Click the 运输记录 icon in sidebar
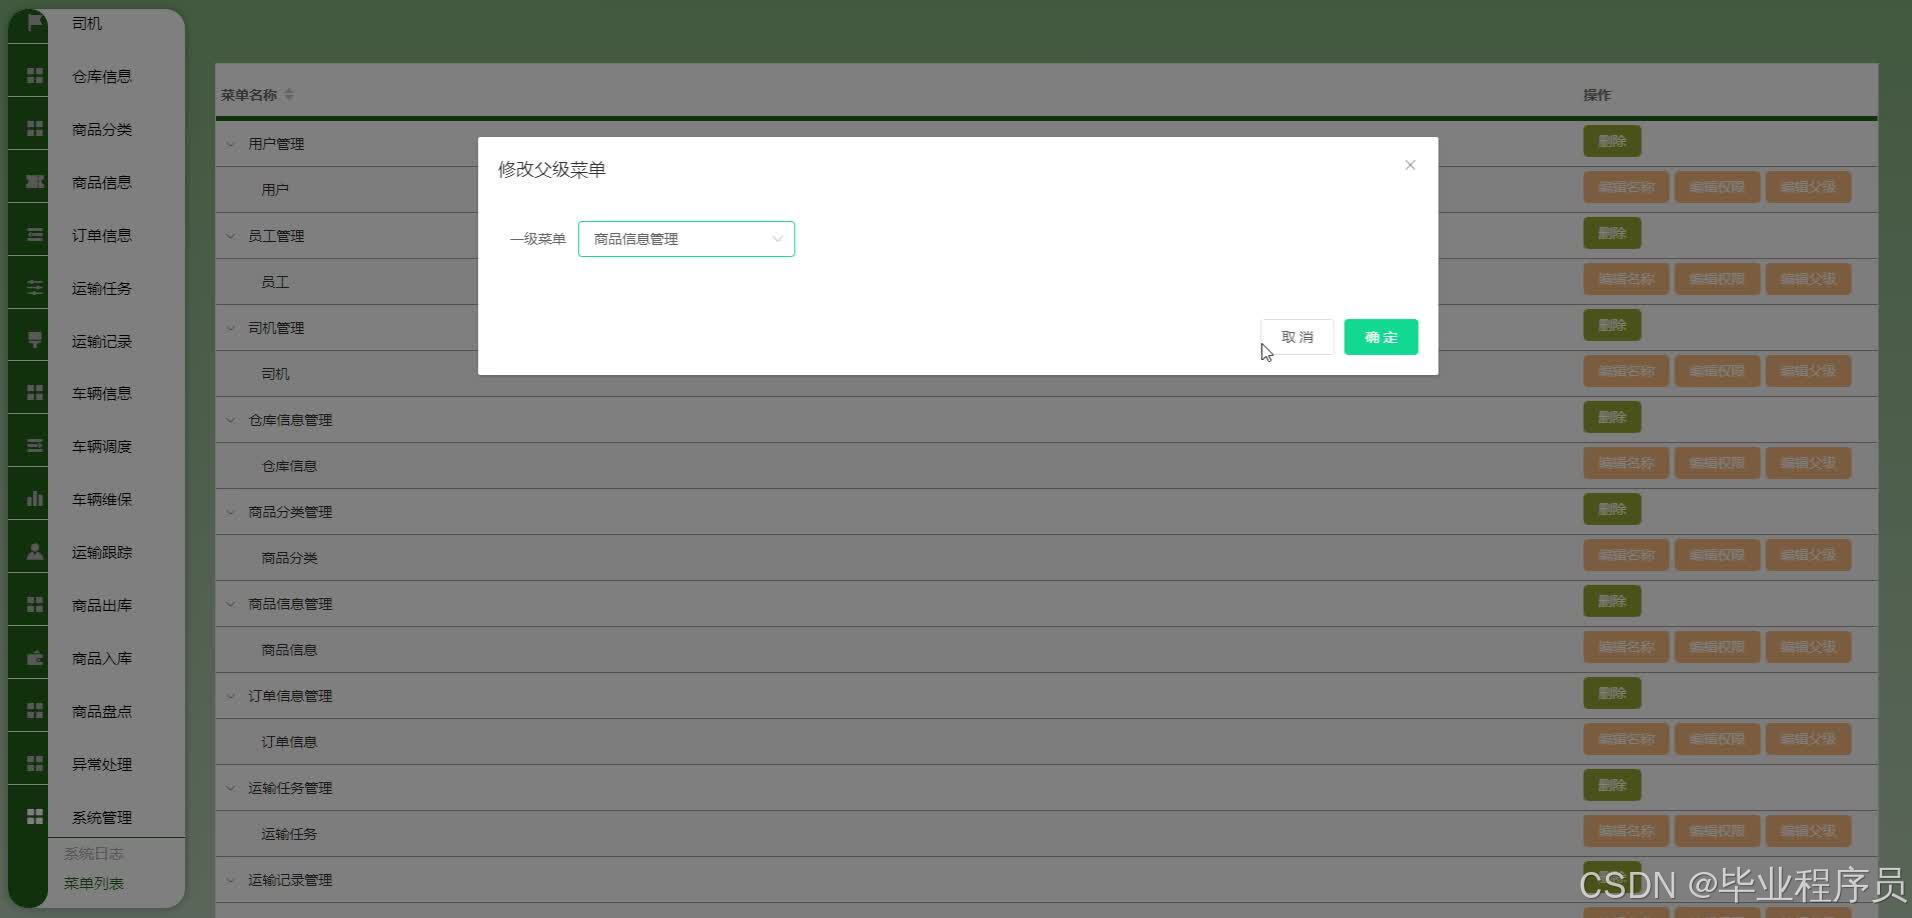The height and width of the screenshot is (918, 1912). (35, 341)
